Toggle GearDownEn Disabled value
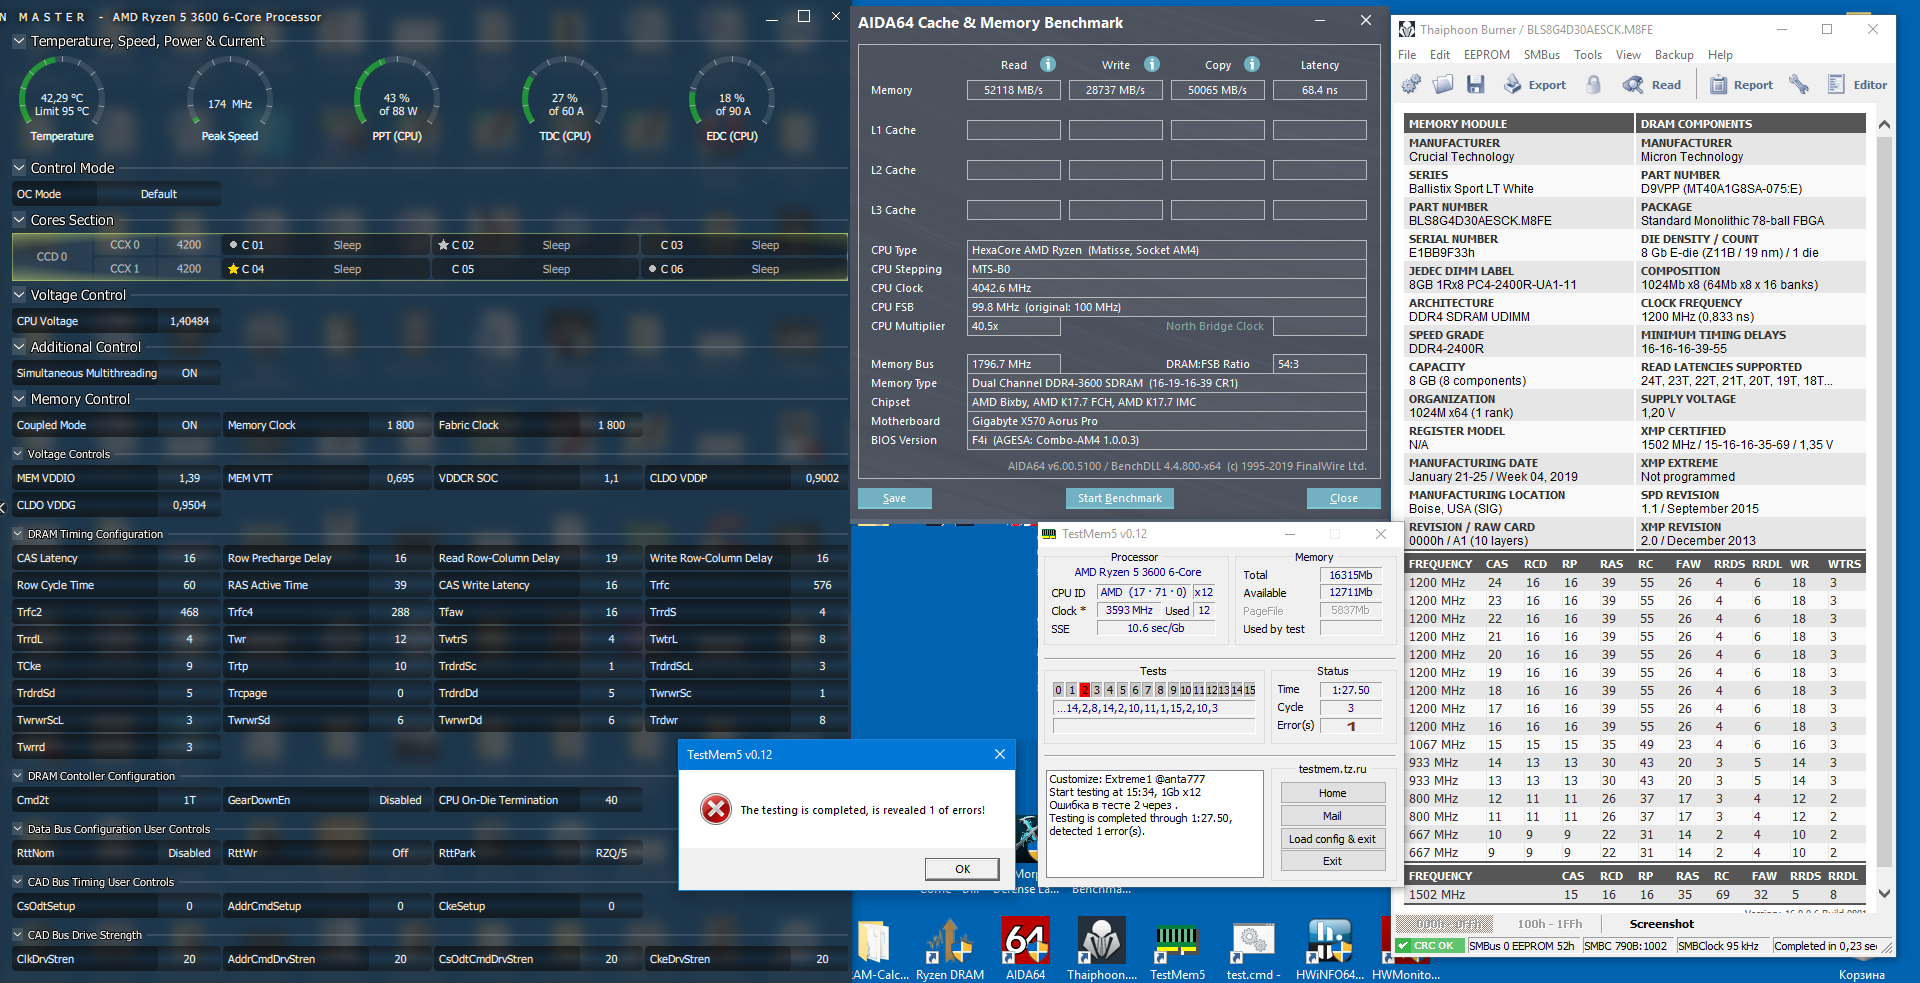 coord(400,800)
